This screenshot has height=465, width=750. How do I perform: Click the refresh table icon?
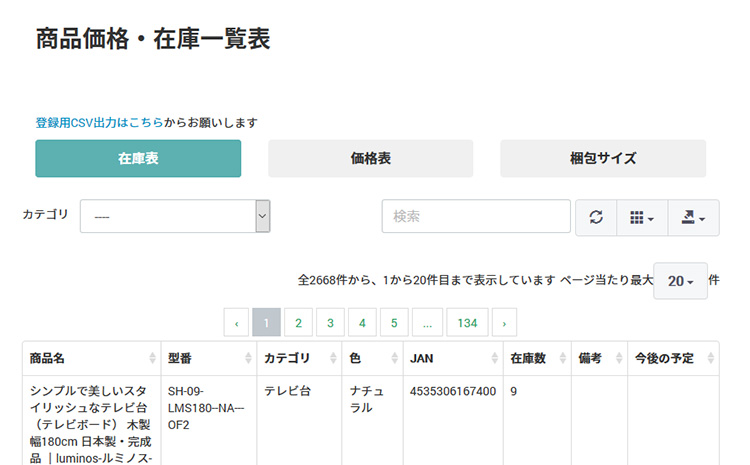(596, 218)
